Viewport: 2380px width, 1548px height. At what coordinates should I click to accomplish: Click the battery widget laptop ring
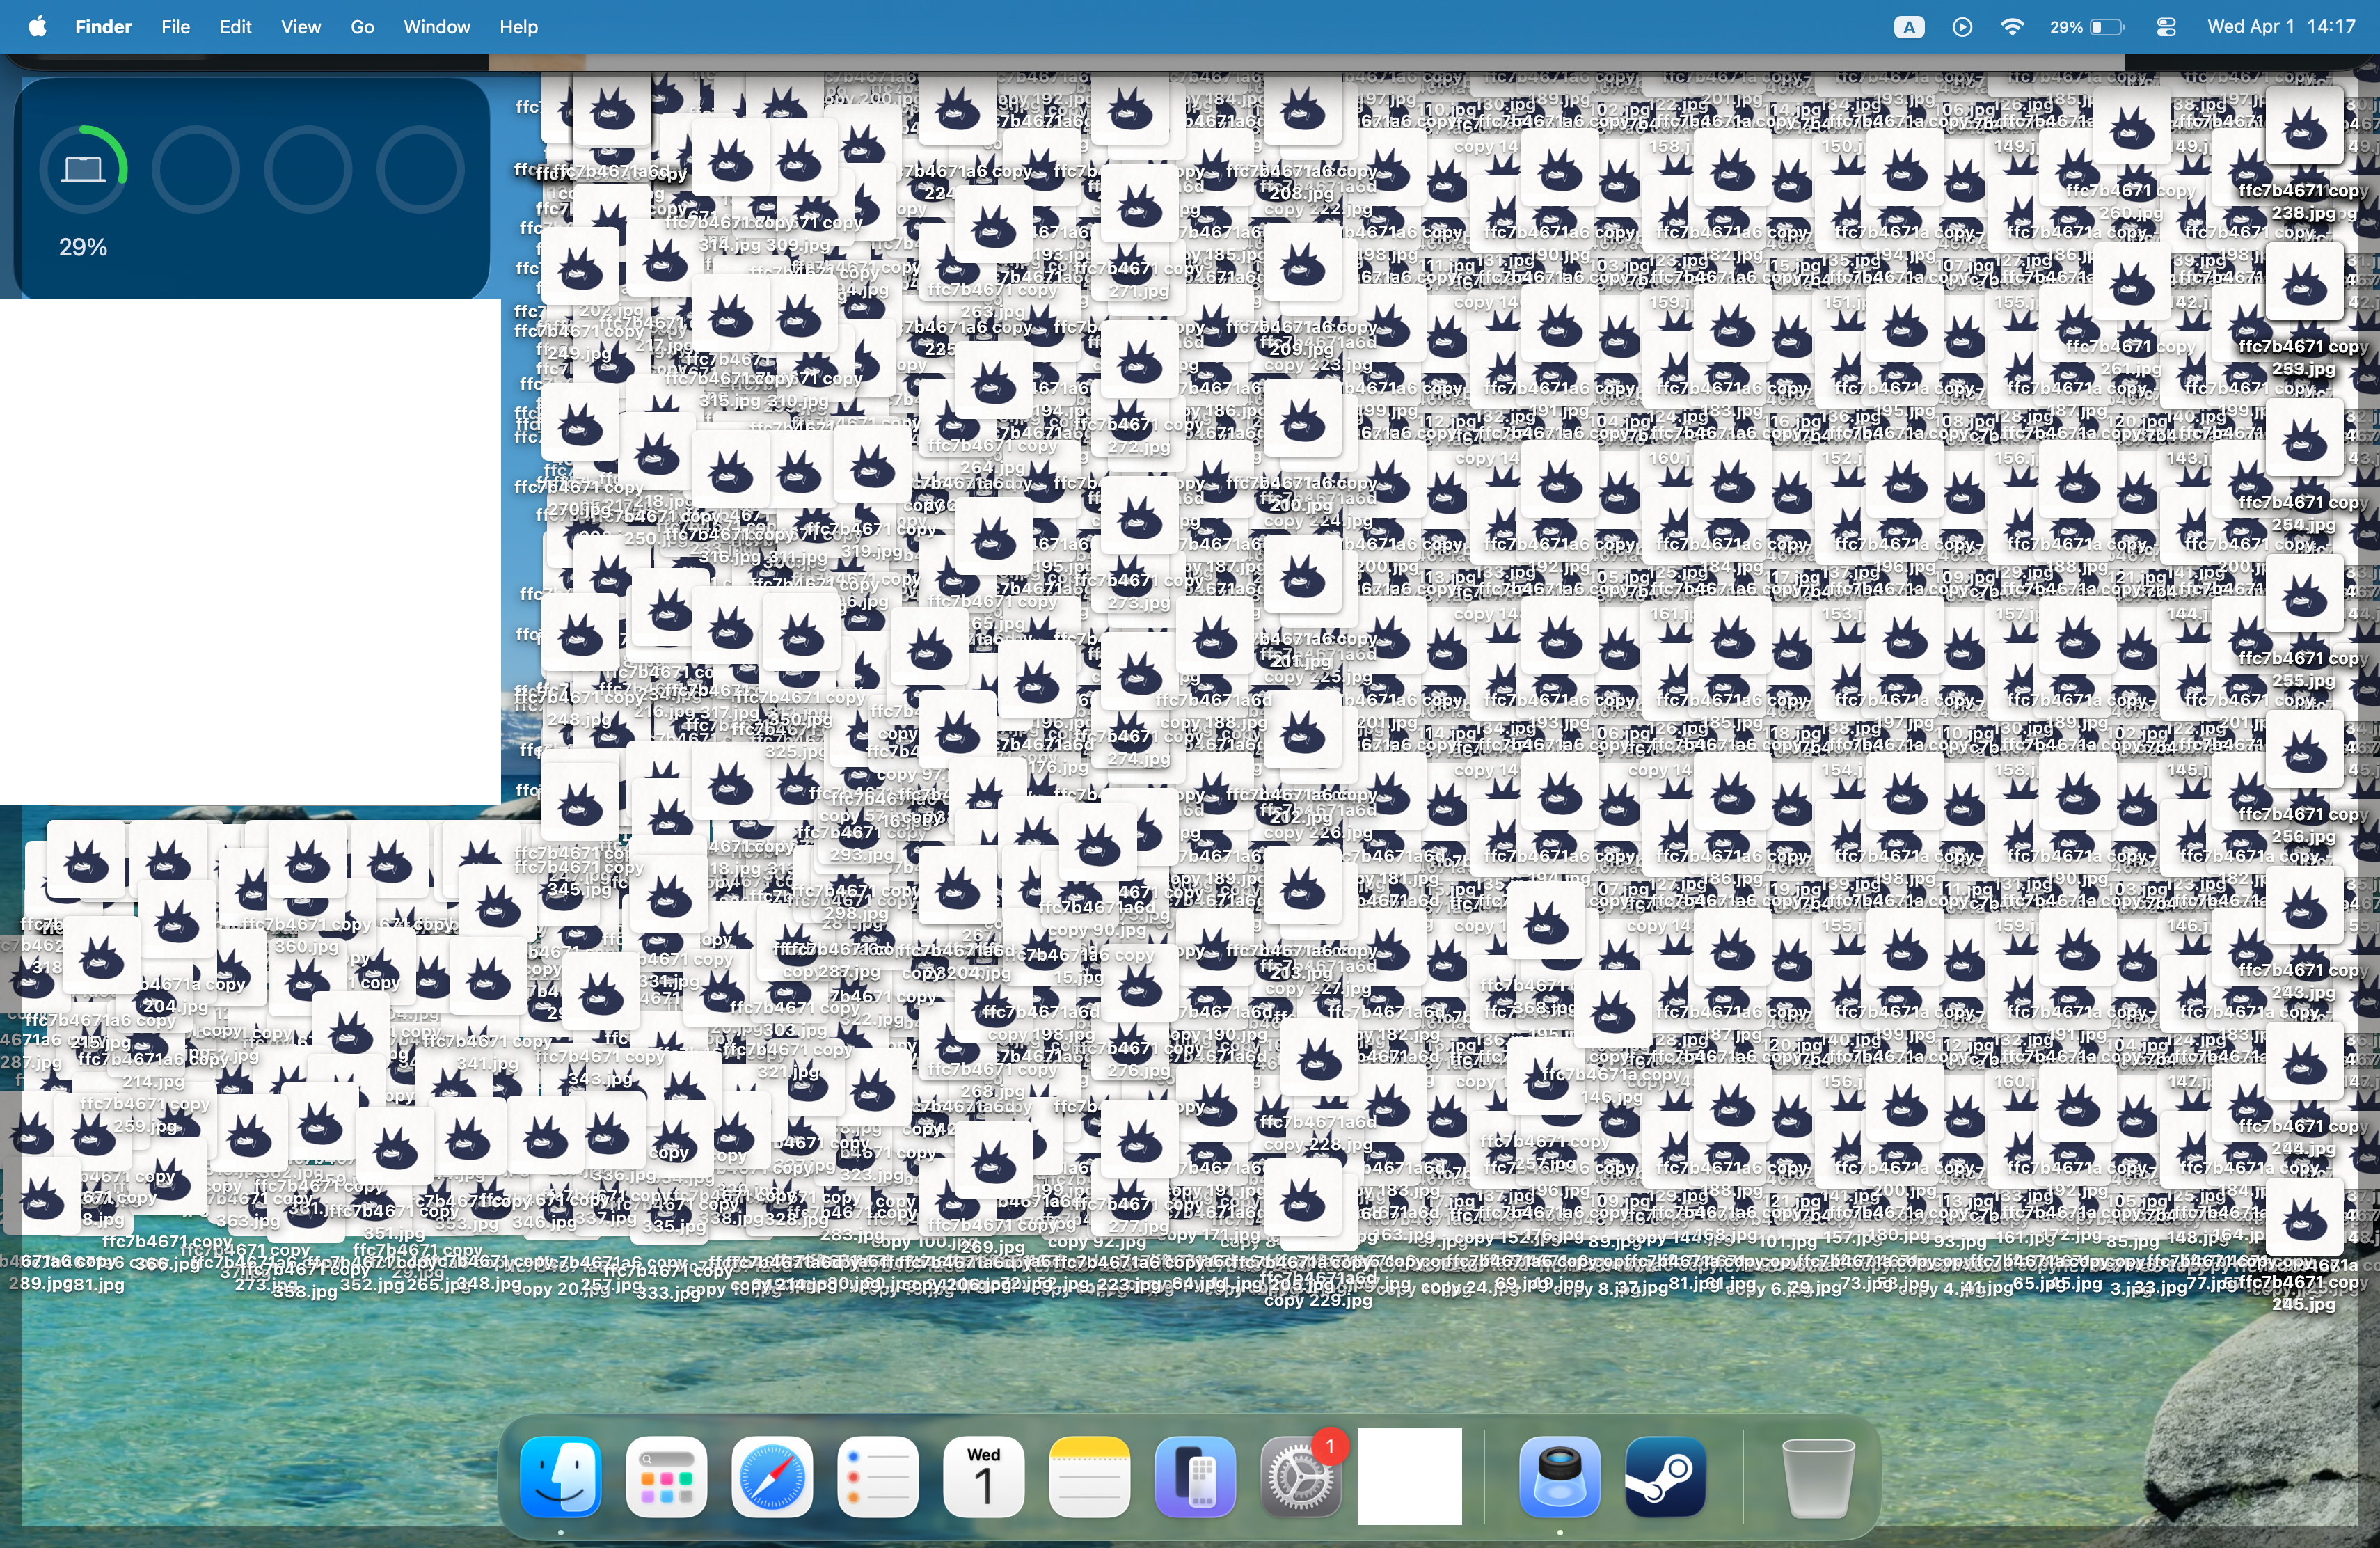[x=84, y=169]
